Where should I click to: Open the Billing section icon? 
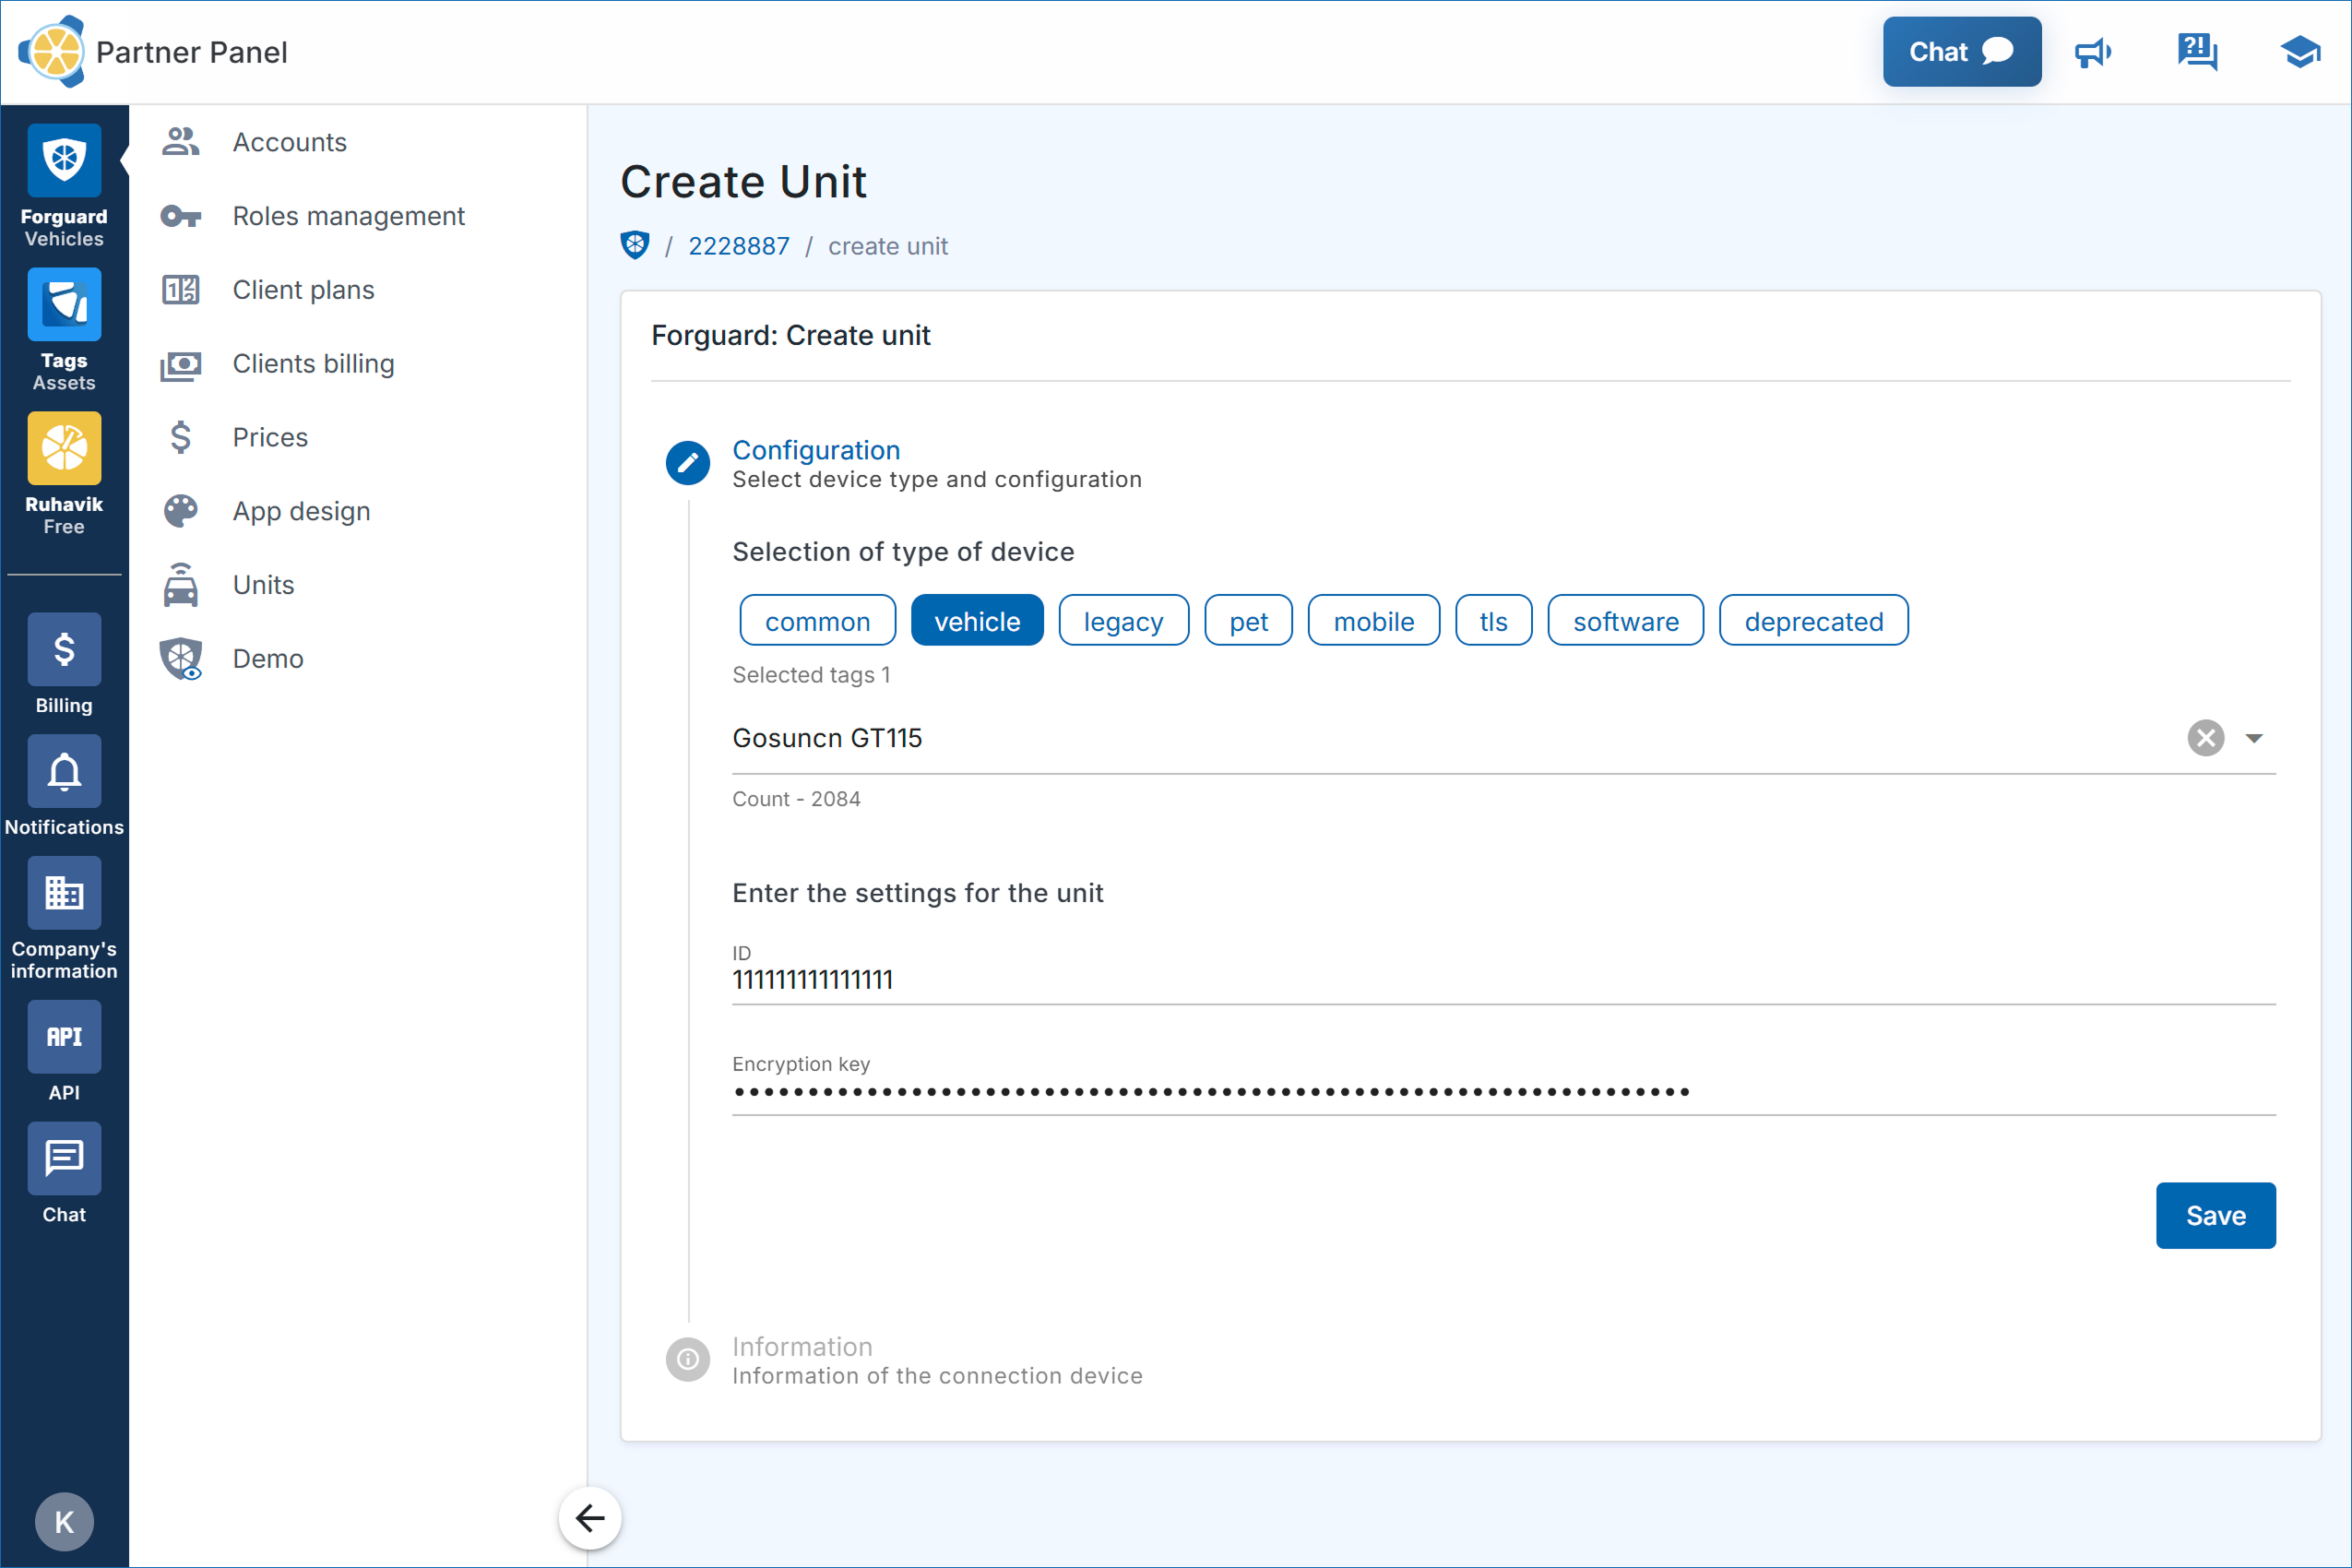pyautogui.click(x=64, y=650)
